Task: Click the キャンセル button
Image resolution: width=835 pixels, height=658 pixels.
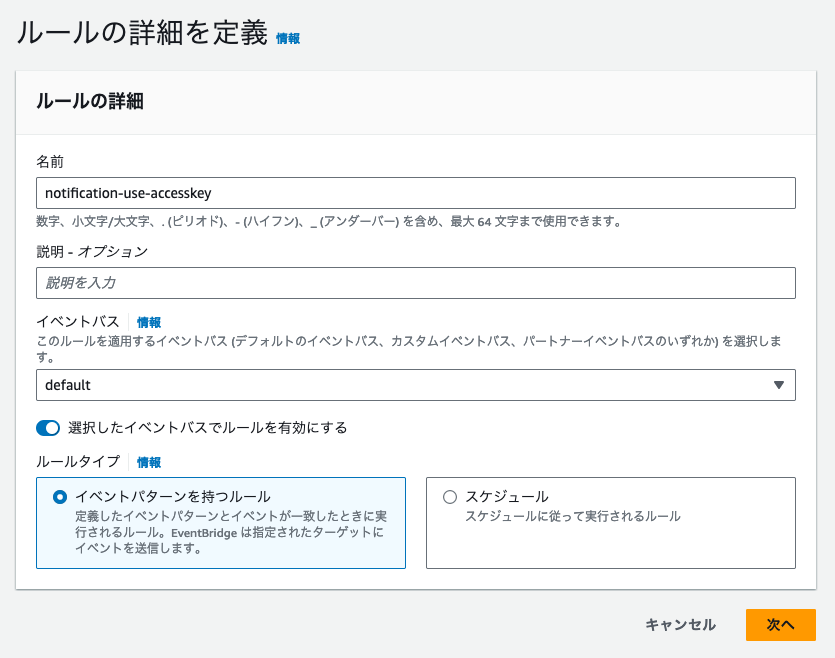Action: click(x=680, y=624)
